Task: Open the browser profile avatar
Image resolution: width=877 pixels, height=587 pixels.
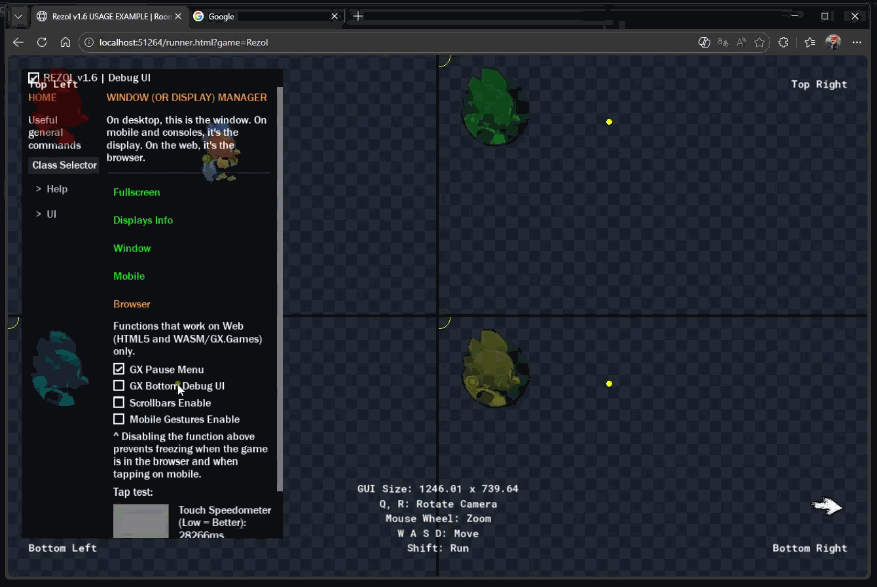Action: [x=833, y=42]
